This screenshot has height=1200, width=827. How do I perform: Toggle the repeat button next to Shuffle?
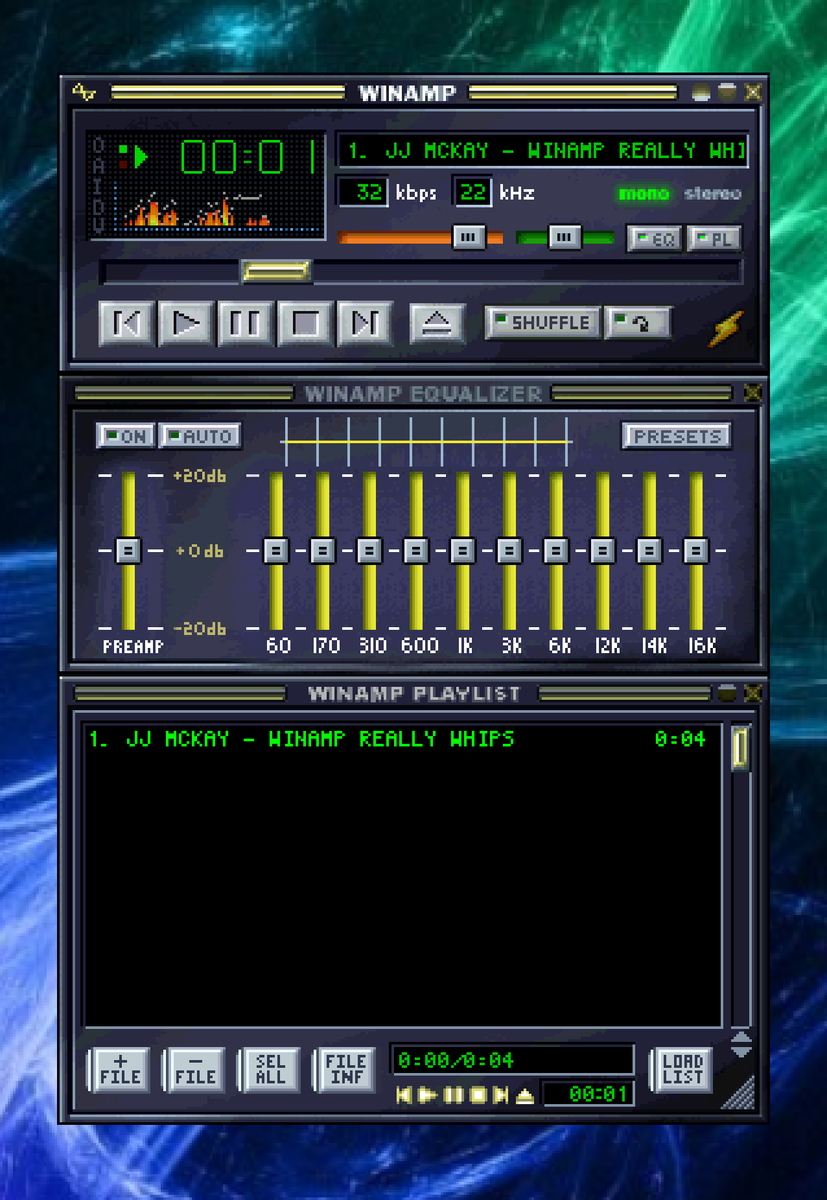(638, 323)
